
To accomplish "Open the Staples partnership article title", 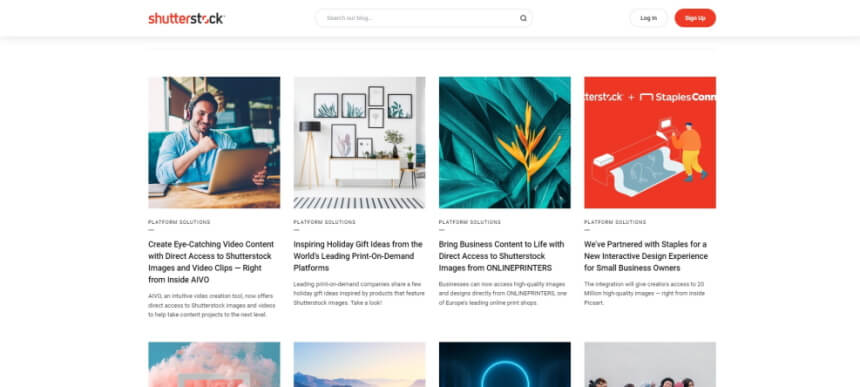I will pyautogui.click(x=646, y=256).
